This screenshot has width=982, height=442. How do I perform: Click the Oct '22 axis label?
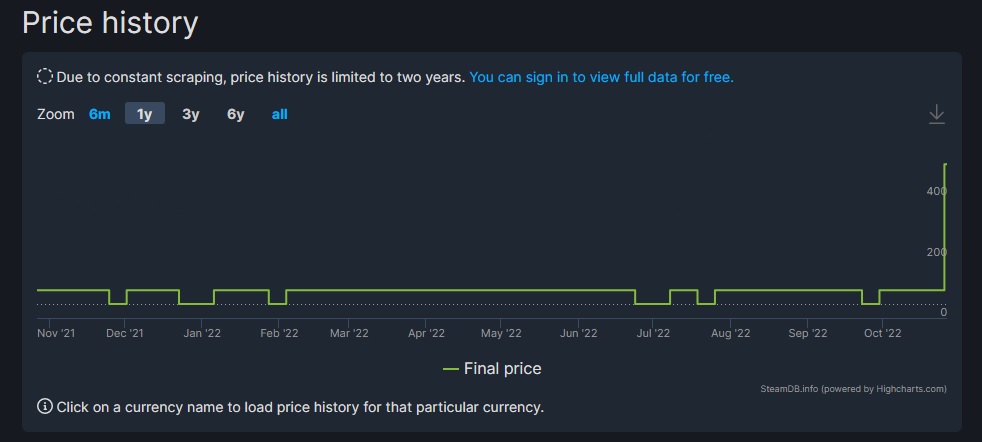(882, 333)
